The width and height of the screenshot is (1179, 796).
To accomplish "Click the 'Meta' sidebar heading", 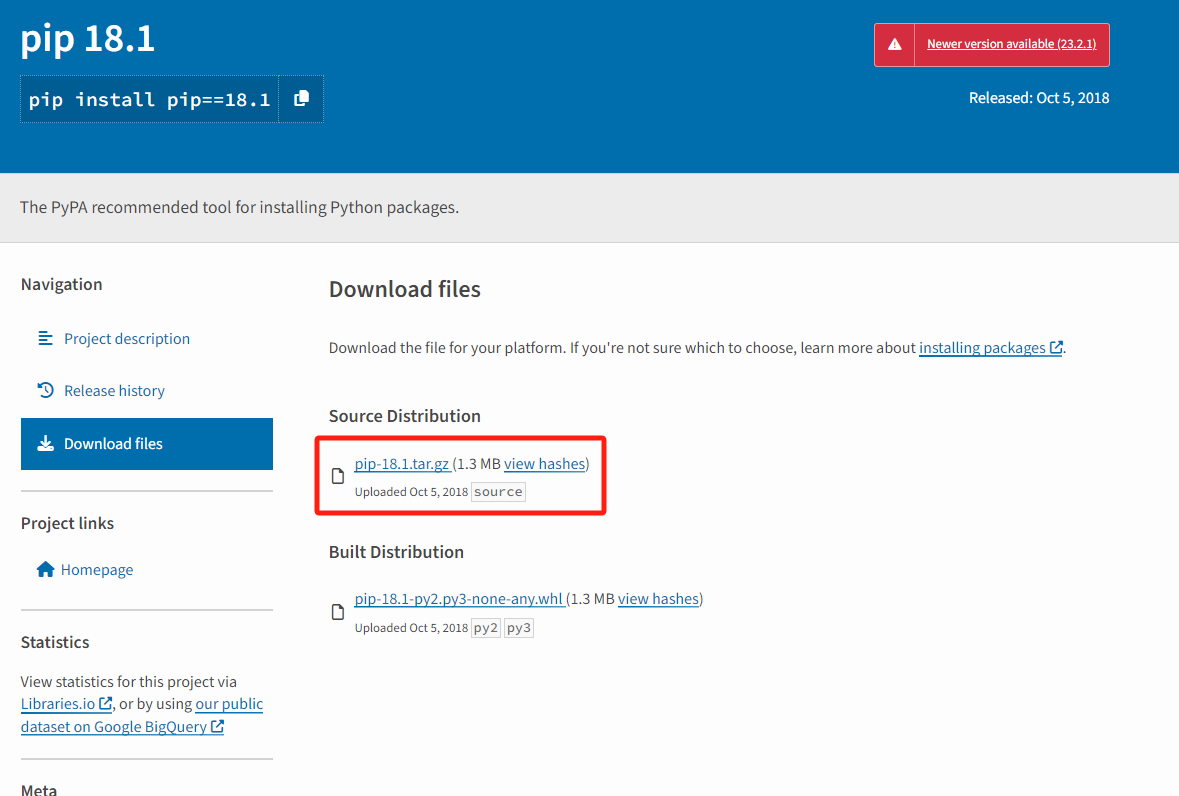I will pos(39,789).
